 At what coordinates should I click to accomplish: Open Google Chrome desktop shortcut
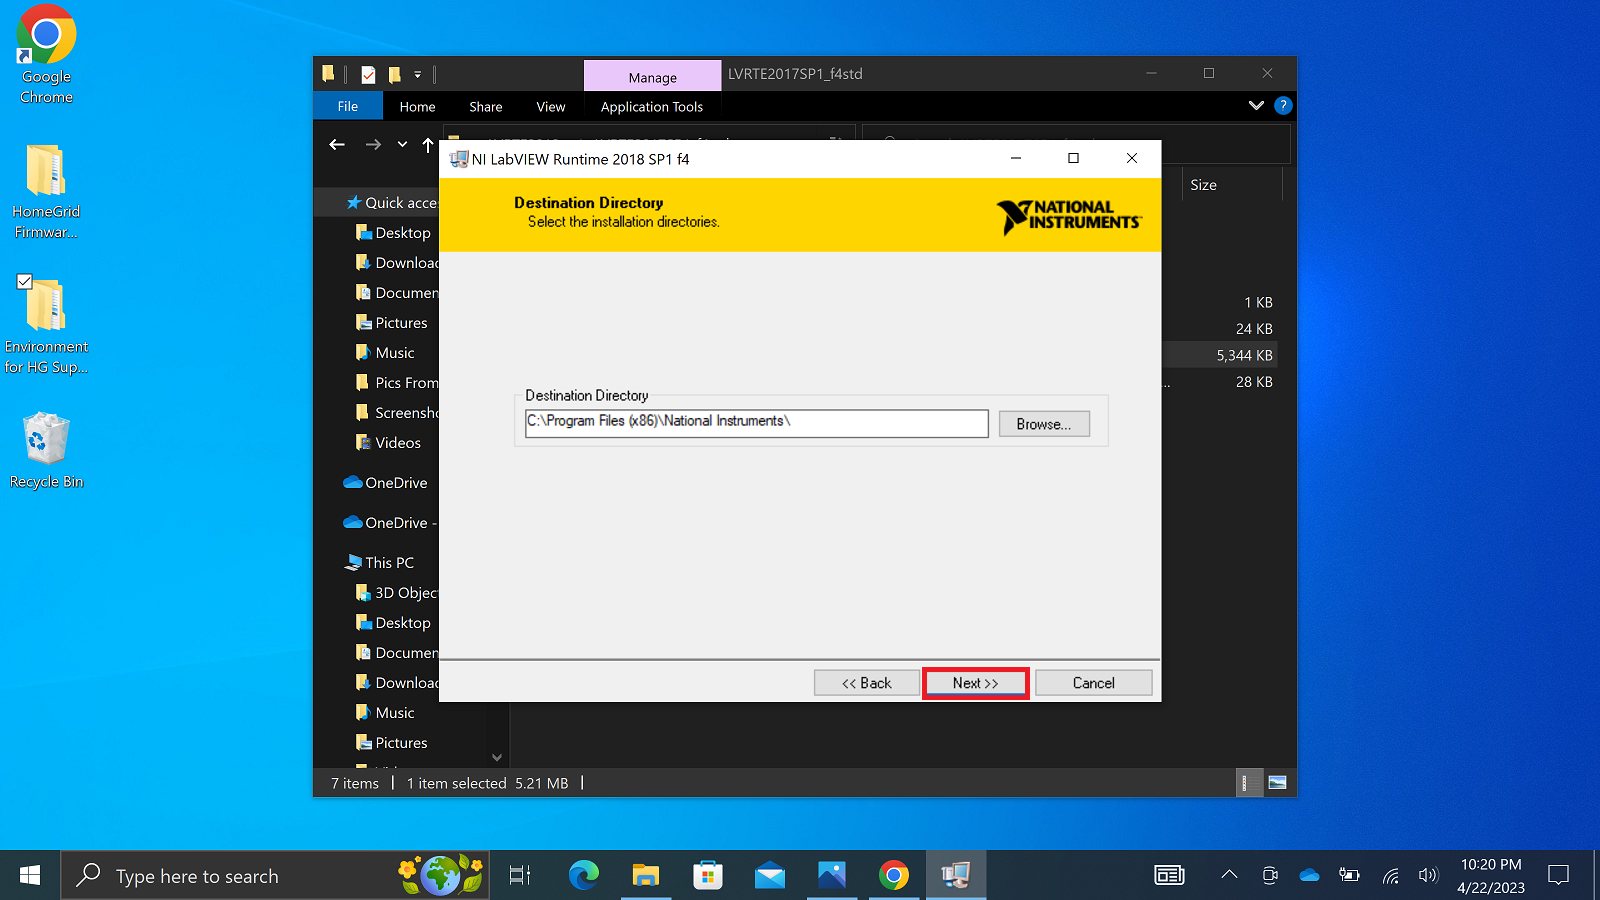(x=46, y=55)
